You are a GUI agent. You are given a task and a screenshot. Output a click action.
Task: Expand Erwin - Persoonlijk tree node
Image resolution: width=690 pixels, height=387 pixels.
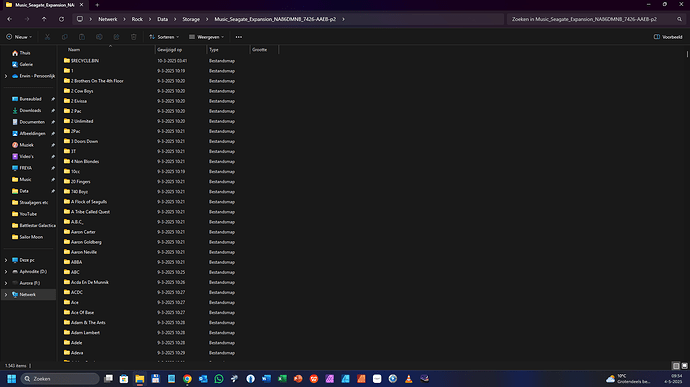pos(6,76)
